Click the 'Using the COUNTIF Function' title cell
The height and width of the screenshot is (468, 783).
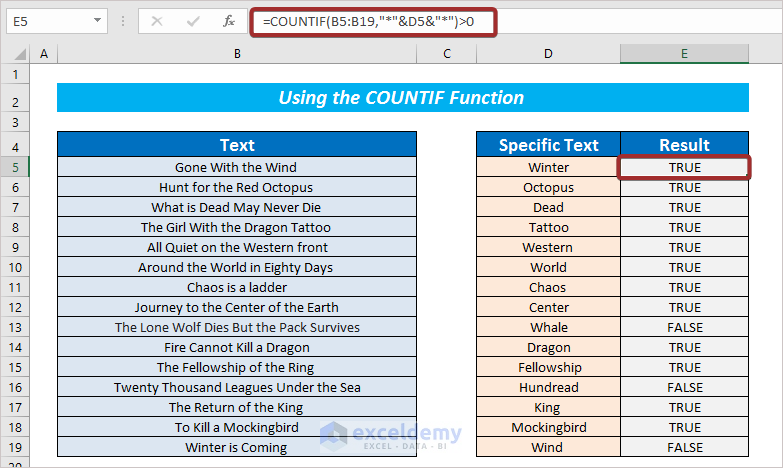[402, 97]
